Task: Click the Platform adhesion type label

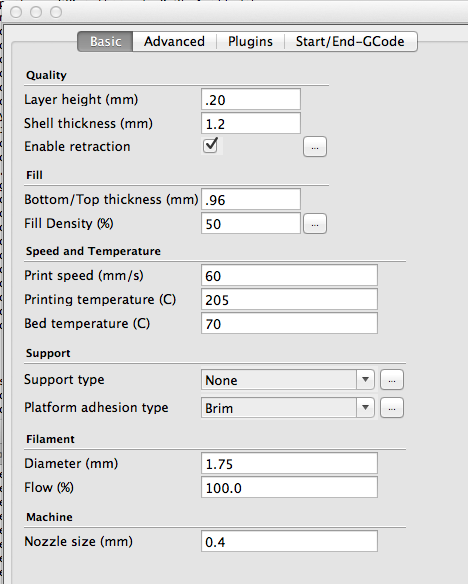Action: click(x=96, y=408)
